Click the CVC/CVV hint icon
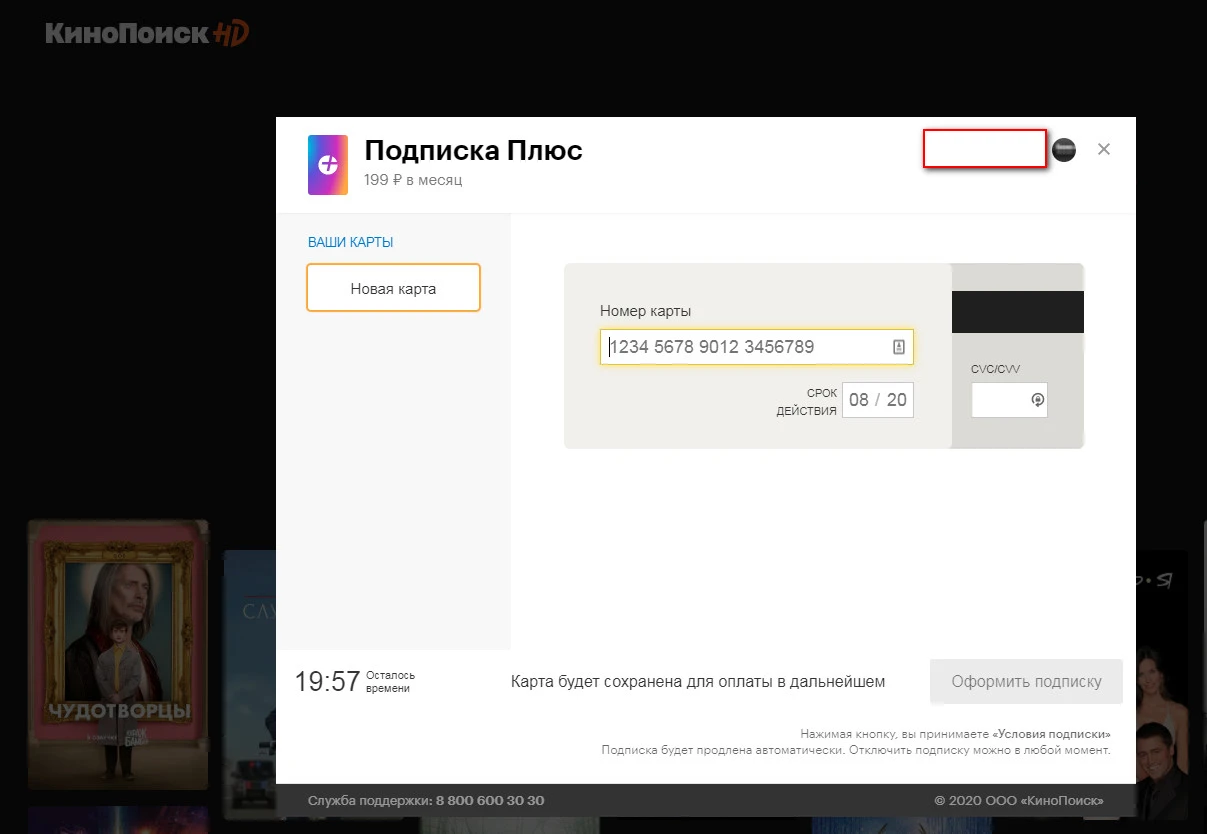Image resolution: width=1207 pixels, height=834 pixels. pos(1037,400)
